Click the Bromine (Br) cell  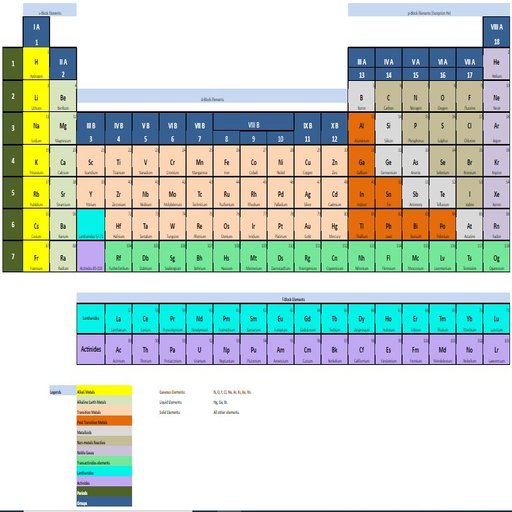[x=469, y=160]
